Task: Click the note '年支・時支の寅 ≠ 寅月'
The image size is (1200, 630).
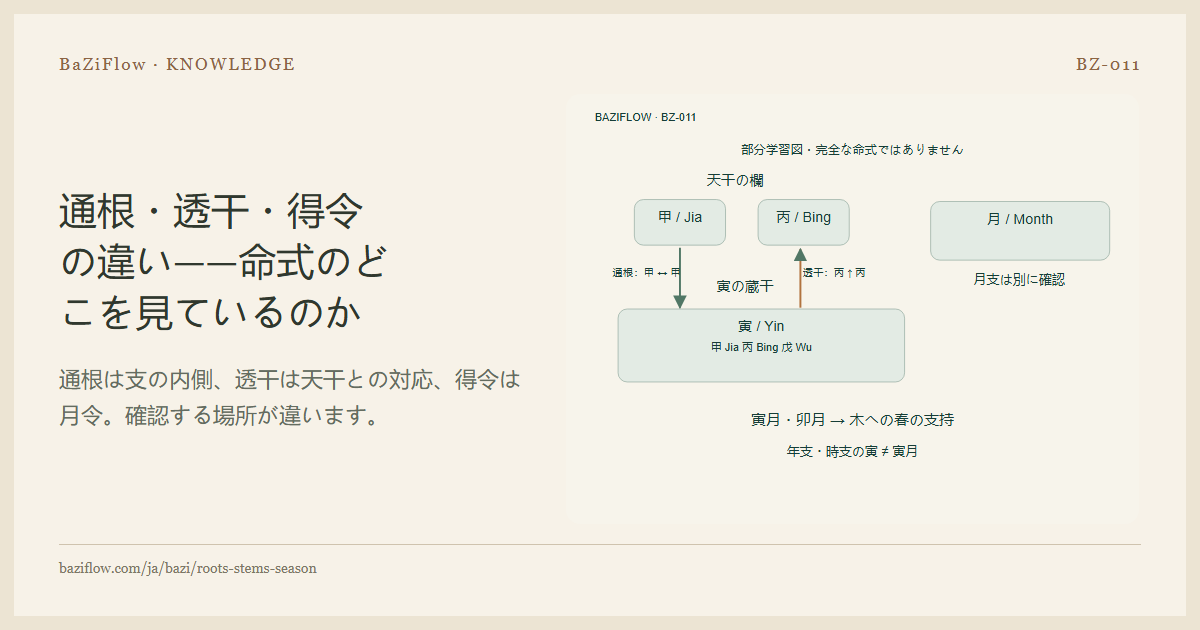Action: pos(852,452)
